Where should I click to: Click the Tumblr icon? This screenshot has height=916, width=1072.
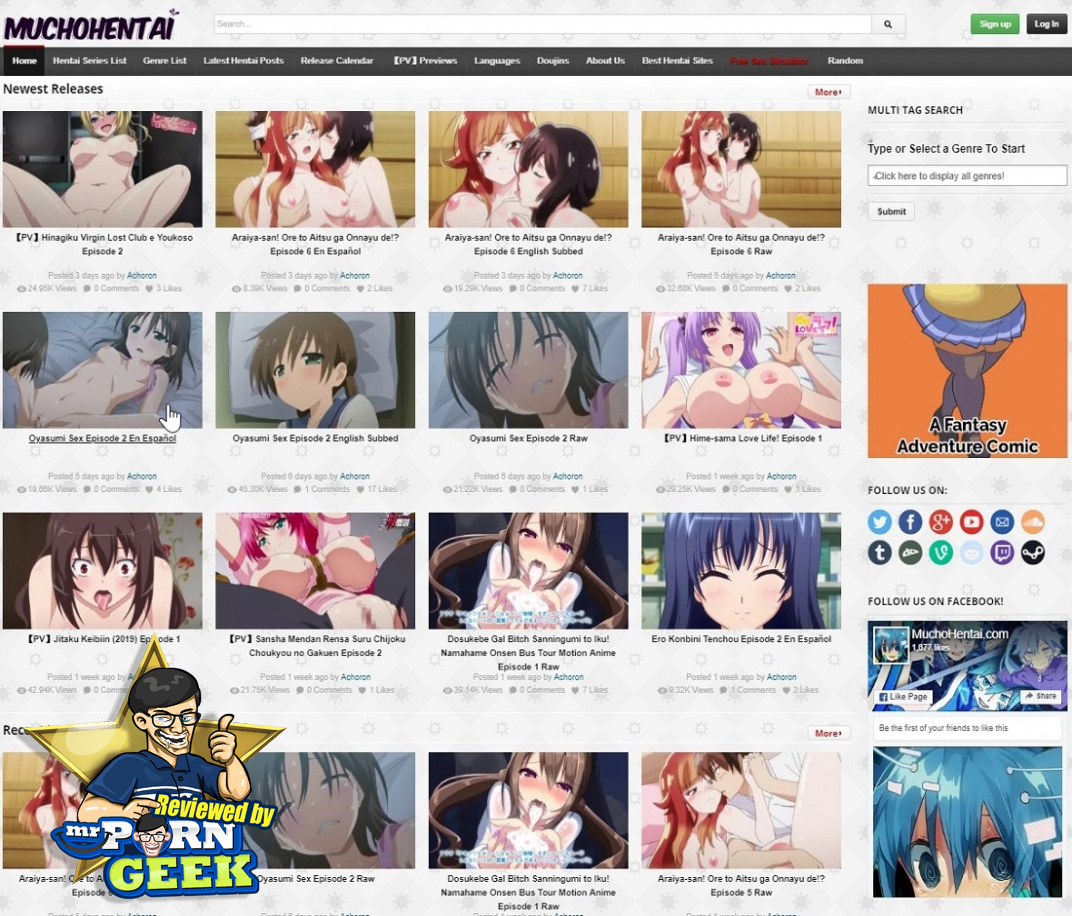pos(880,552)
